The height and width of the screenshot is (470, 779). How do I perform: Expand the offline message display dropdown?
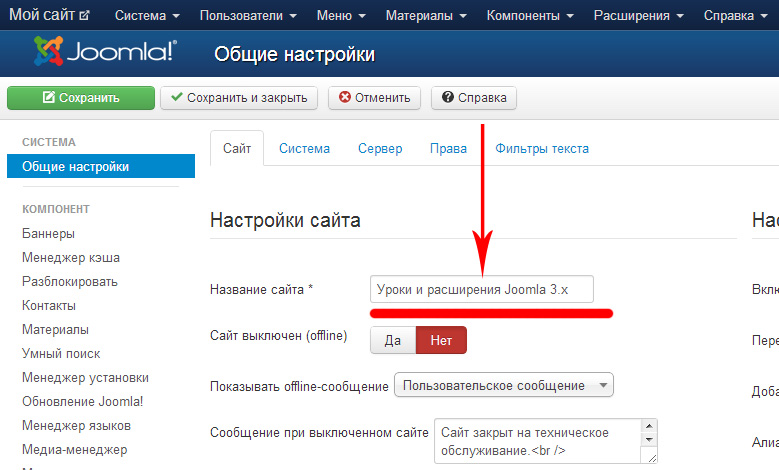tap(504, 385)
